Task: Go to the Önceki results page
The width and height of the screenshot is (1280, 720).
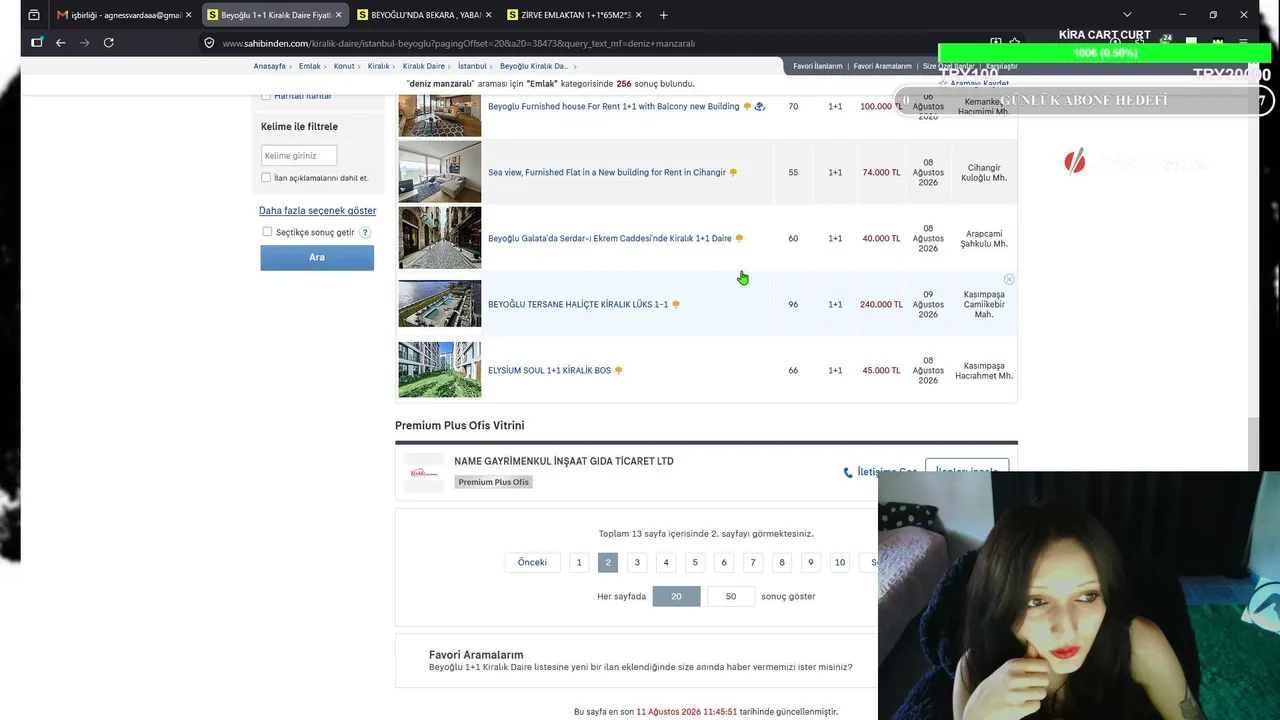Action: click(x=532, y=562)
